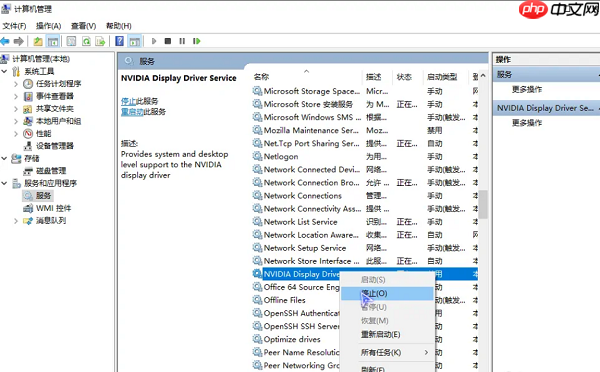This screenshot has width=600, height=372.
Task: Click the Up one level folder icon
Action: click(x=38, y=41)
